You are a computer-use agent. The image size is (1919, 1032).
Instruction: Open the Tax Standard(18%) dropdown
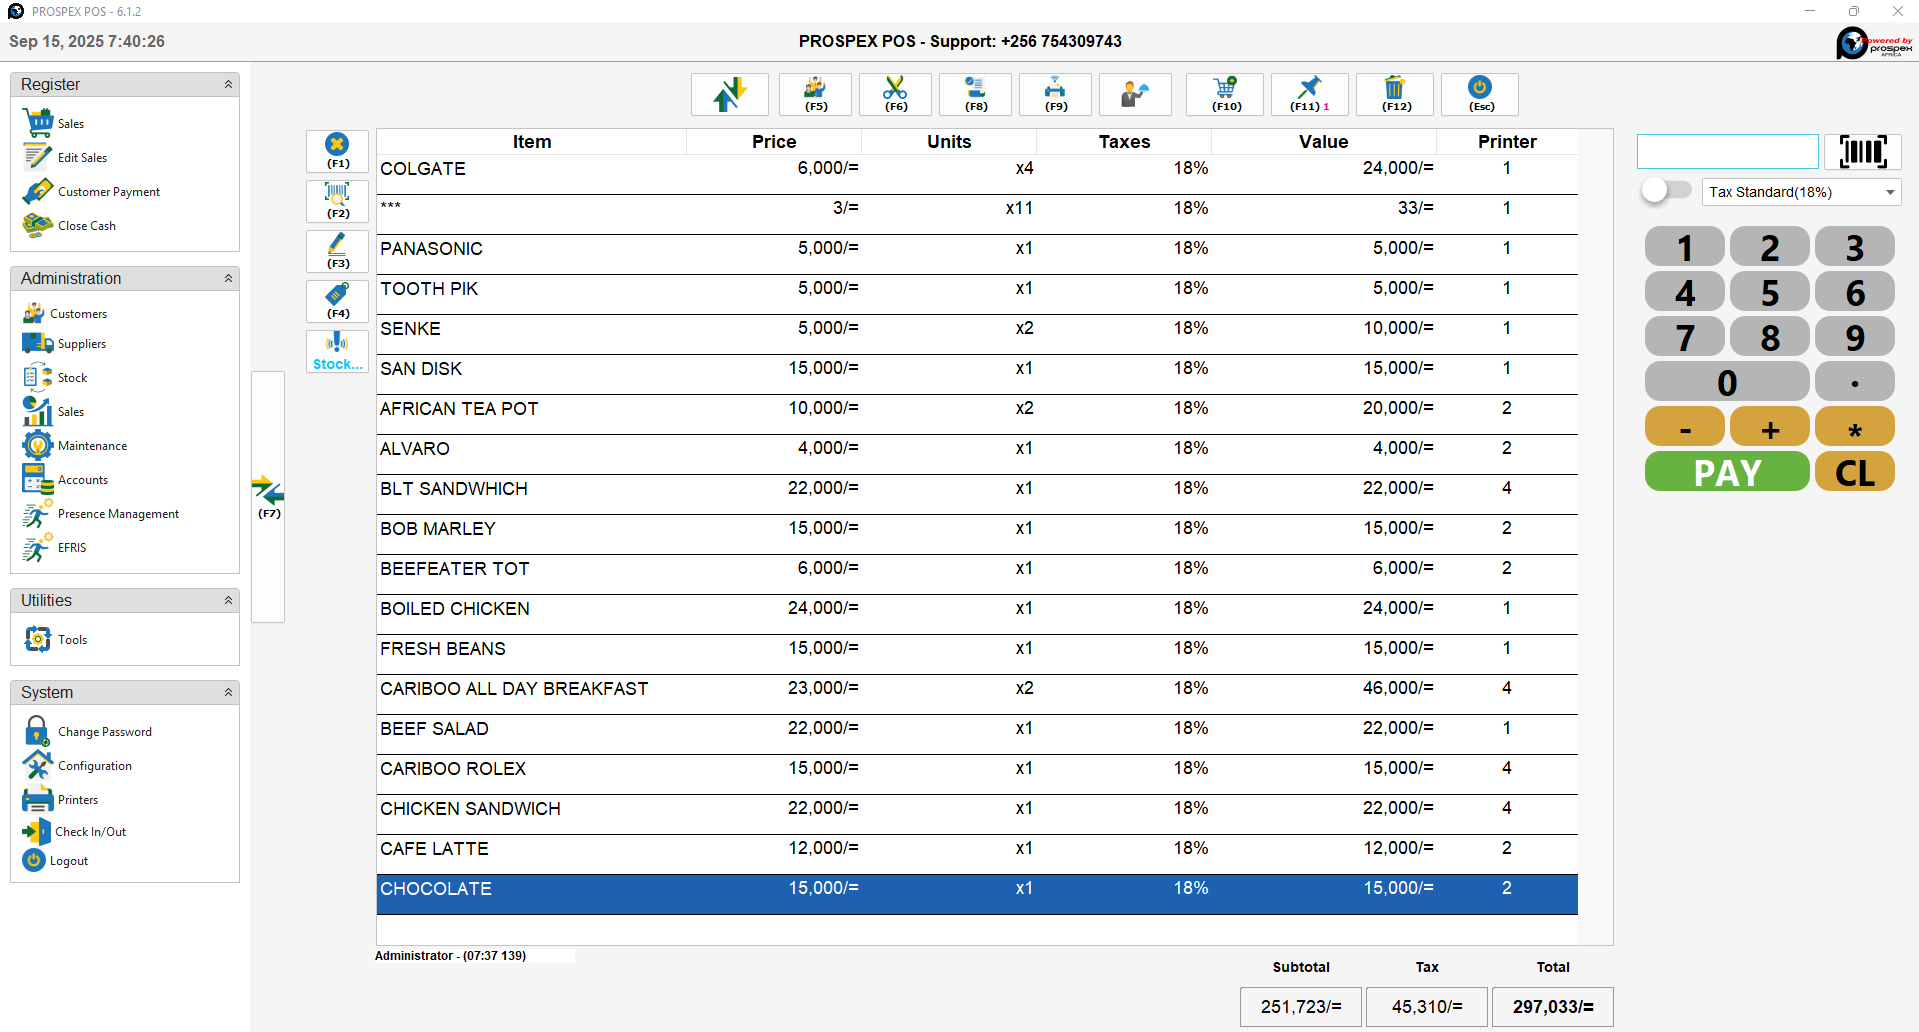[1800, 191]
